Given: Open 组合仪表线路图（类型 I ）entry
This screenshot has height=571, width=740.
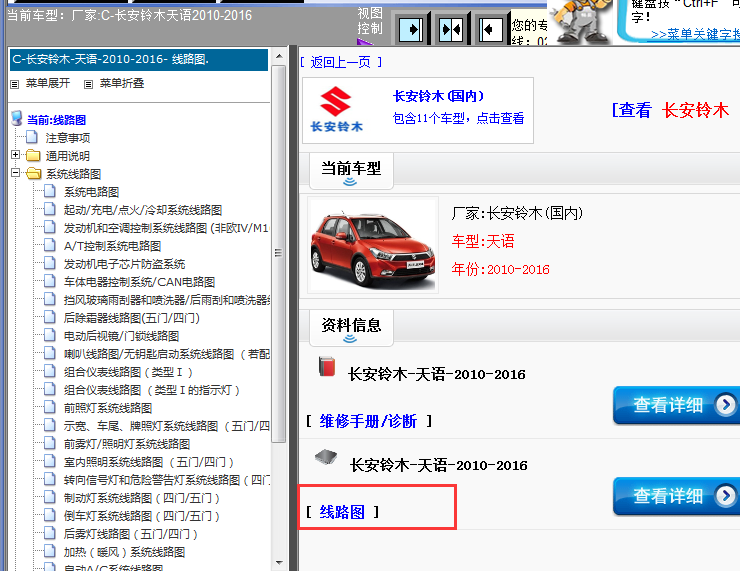Looking at the screenshot, I should tap(128, 371).
